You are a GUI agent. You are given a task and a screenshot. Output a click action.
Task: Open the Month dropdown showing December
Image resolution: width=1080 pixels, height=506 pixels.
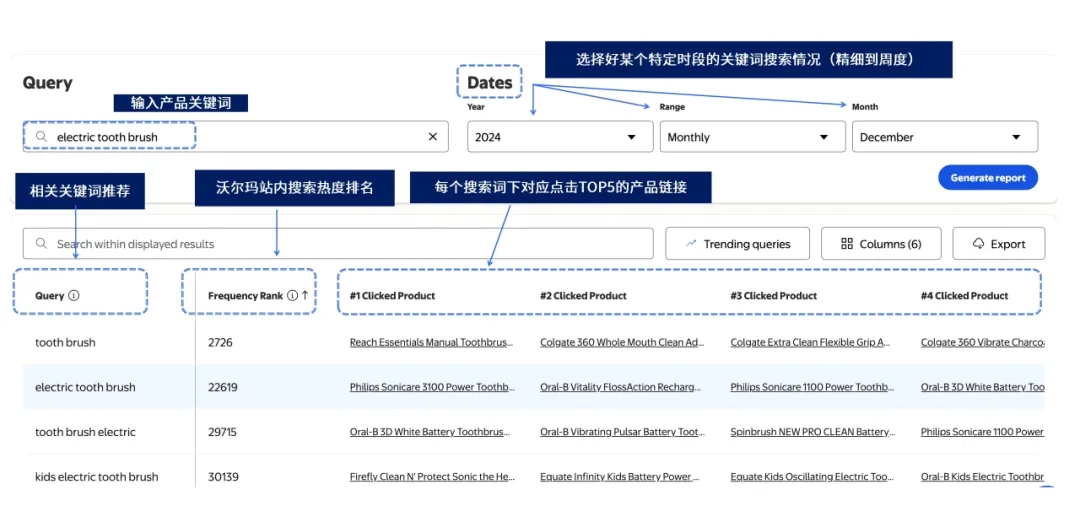pos(945,136)
